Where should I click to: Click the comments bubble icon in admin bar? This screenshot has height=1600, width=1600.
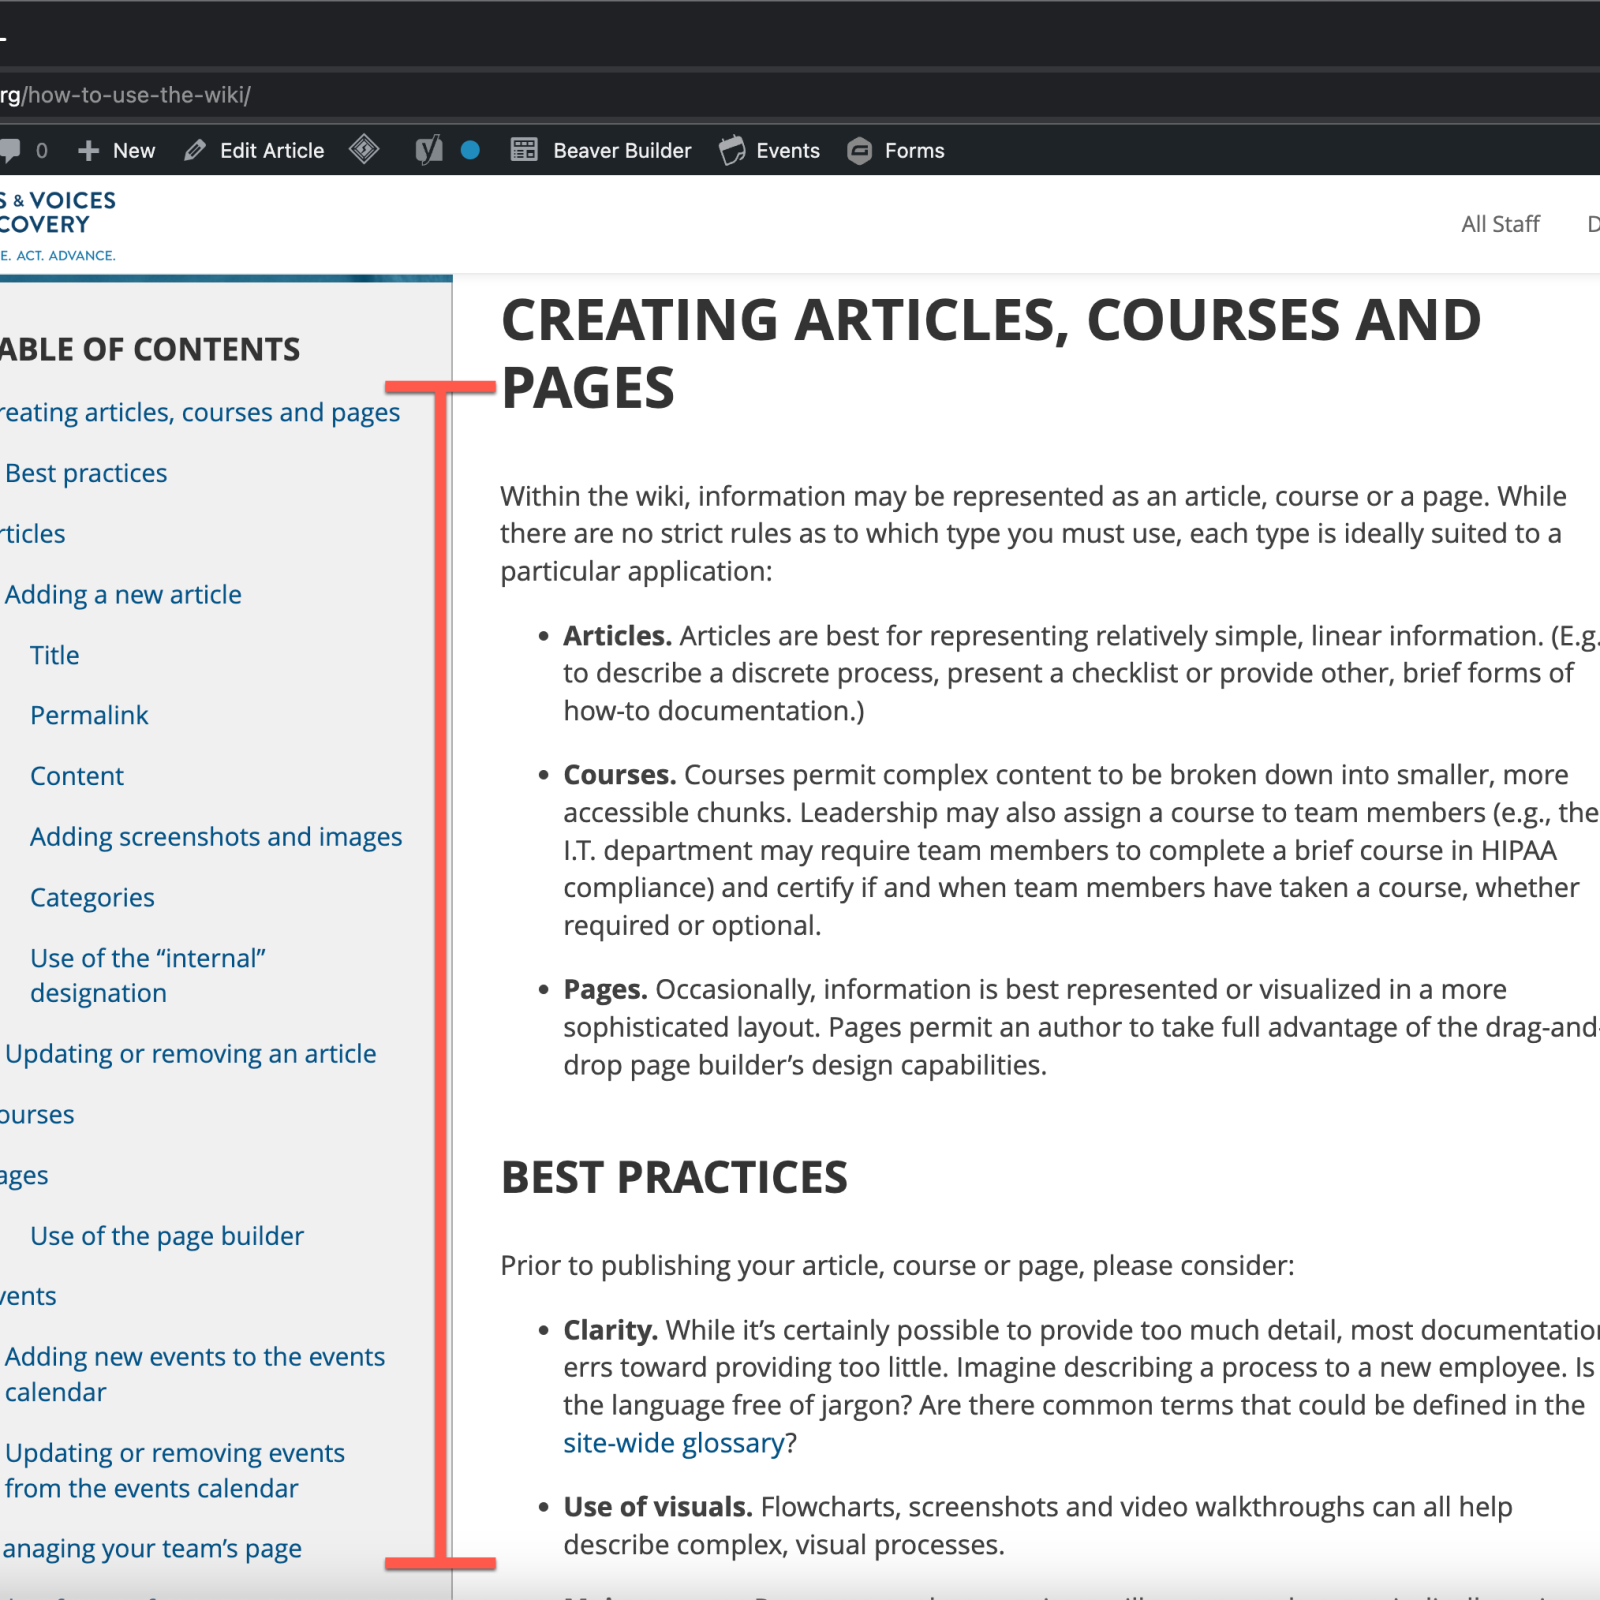(10, 151)
